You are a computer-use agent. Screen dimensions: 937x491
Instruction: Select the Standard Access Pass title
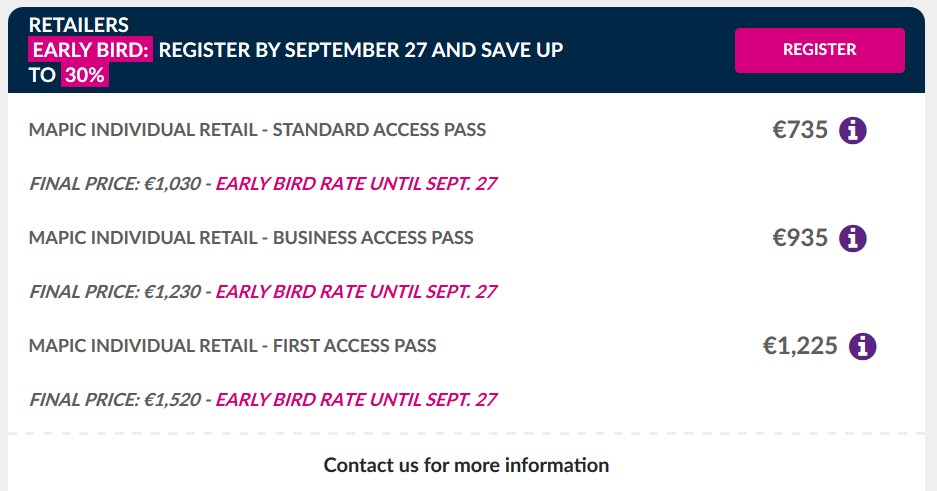point(257,130)
